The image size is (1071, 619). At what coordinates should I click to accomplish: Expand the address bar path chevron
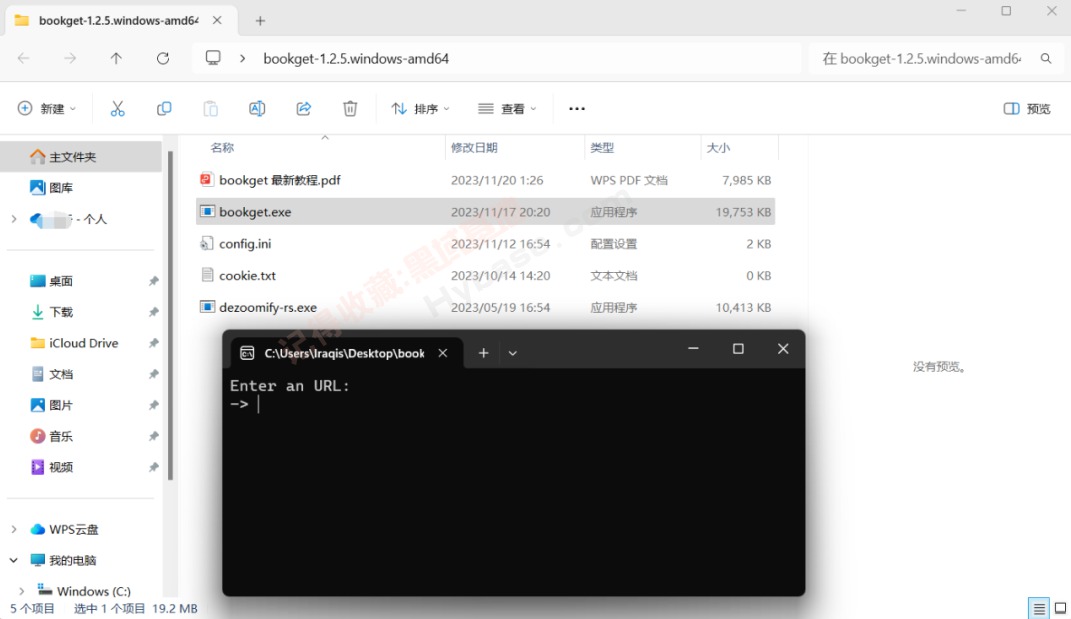(242, 59)
